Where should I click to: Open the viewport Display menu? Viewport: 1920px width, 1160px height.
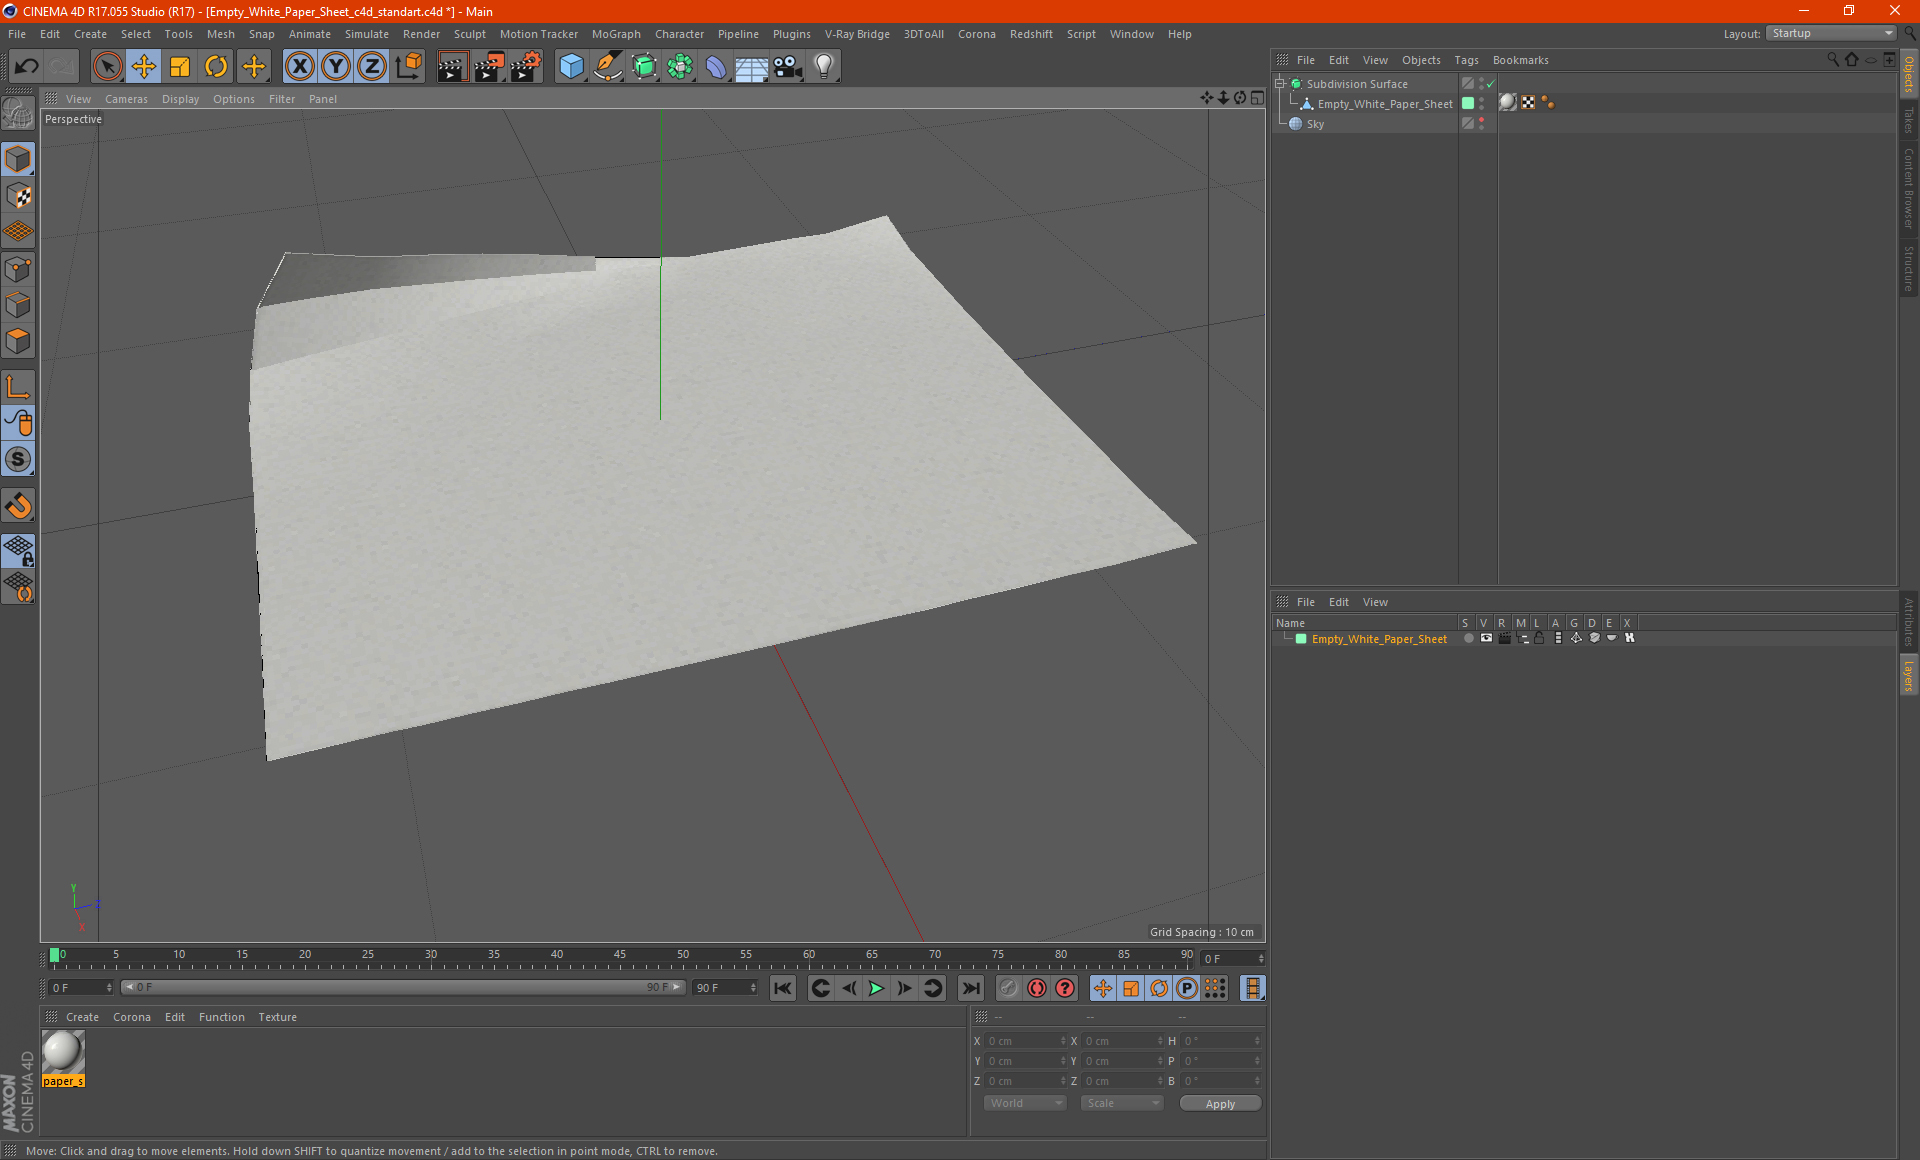pos(180,99)
